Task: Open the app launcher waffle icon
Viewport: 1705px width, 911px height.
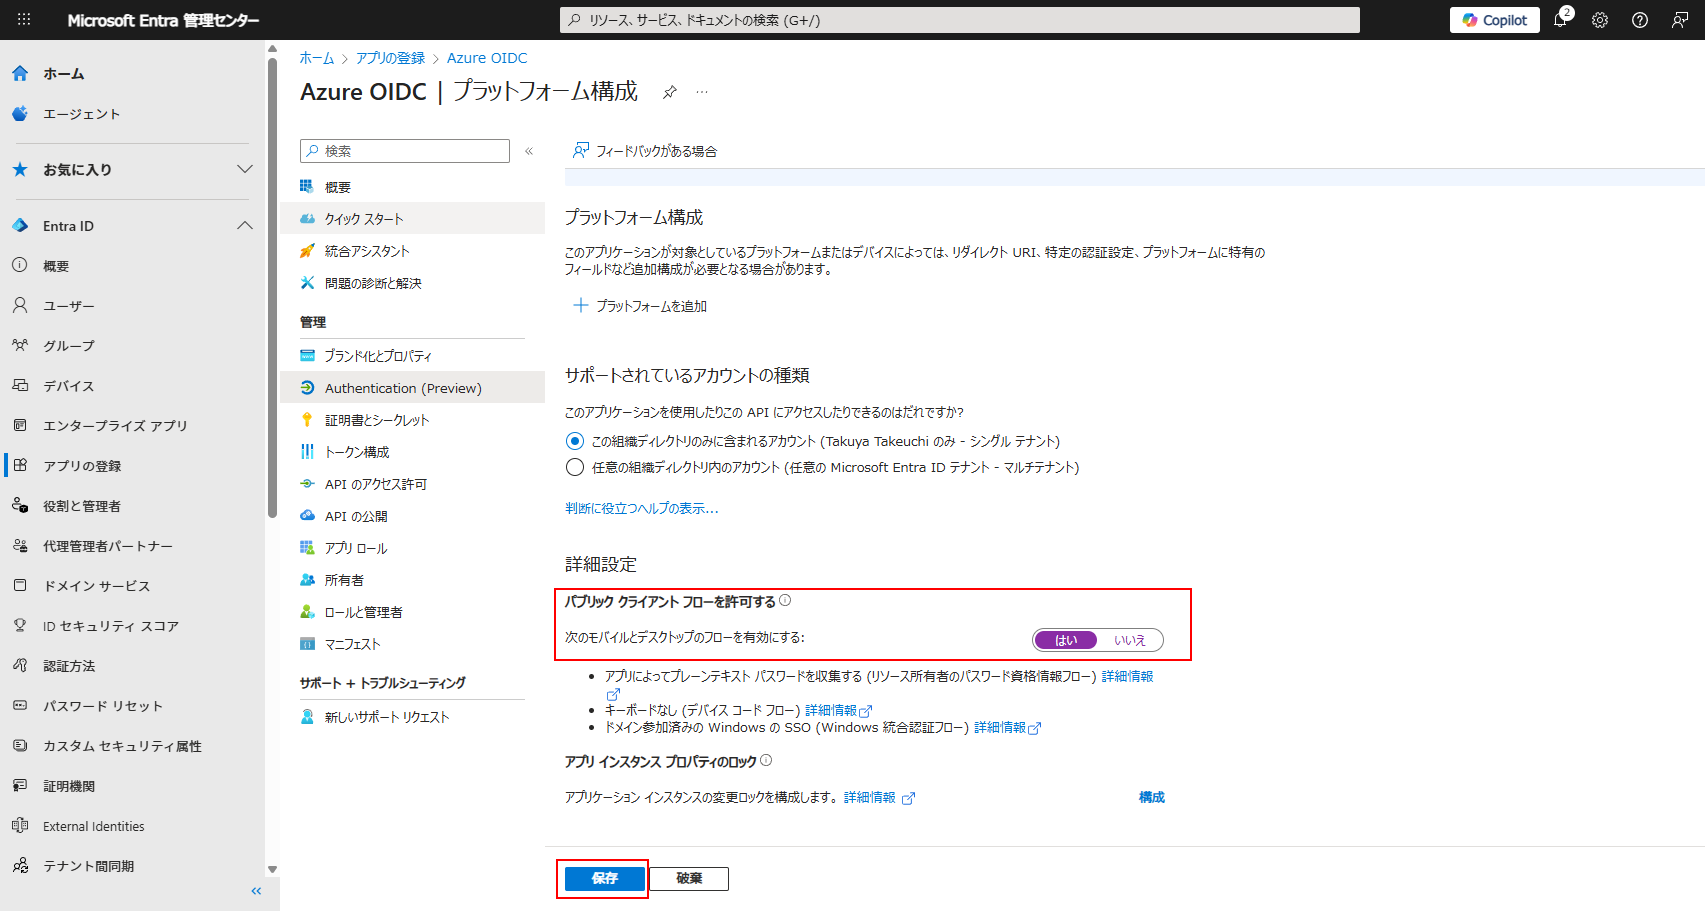Action: click(24, 19)
